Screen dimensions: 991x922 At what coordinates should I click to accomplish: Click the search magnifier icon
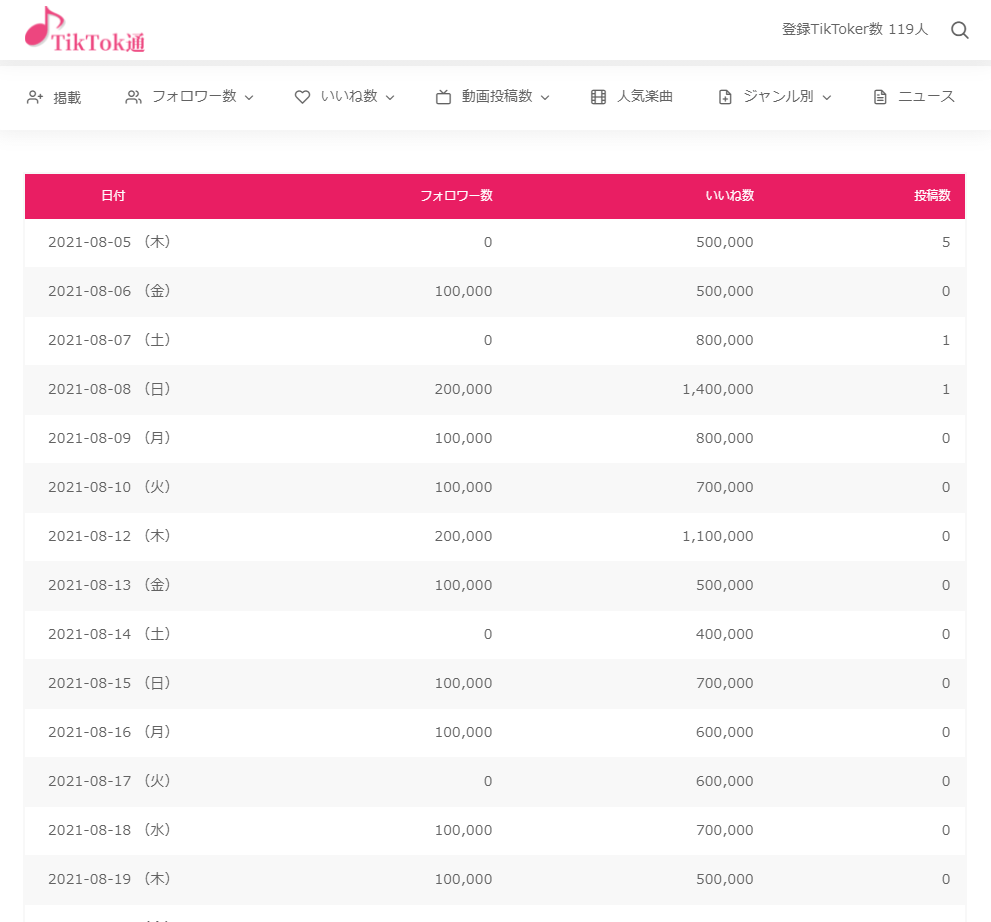click(959, 29)
